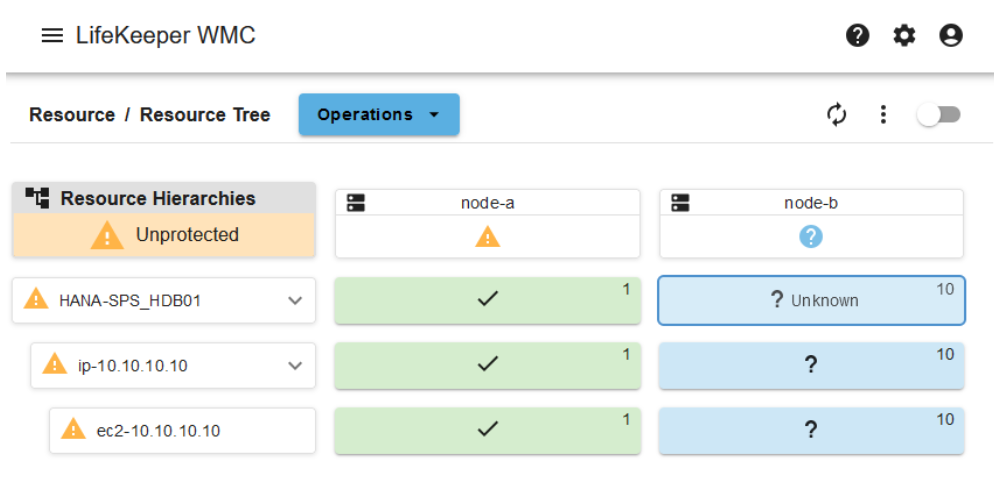The image size is (994, 502).
Task: Click the node-b unknown status icon
Action: [x=811, y=237]
